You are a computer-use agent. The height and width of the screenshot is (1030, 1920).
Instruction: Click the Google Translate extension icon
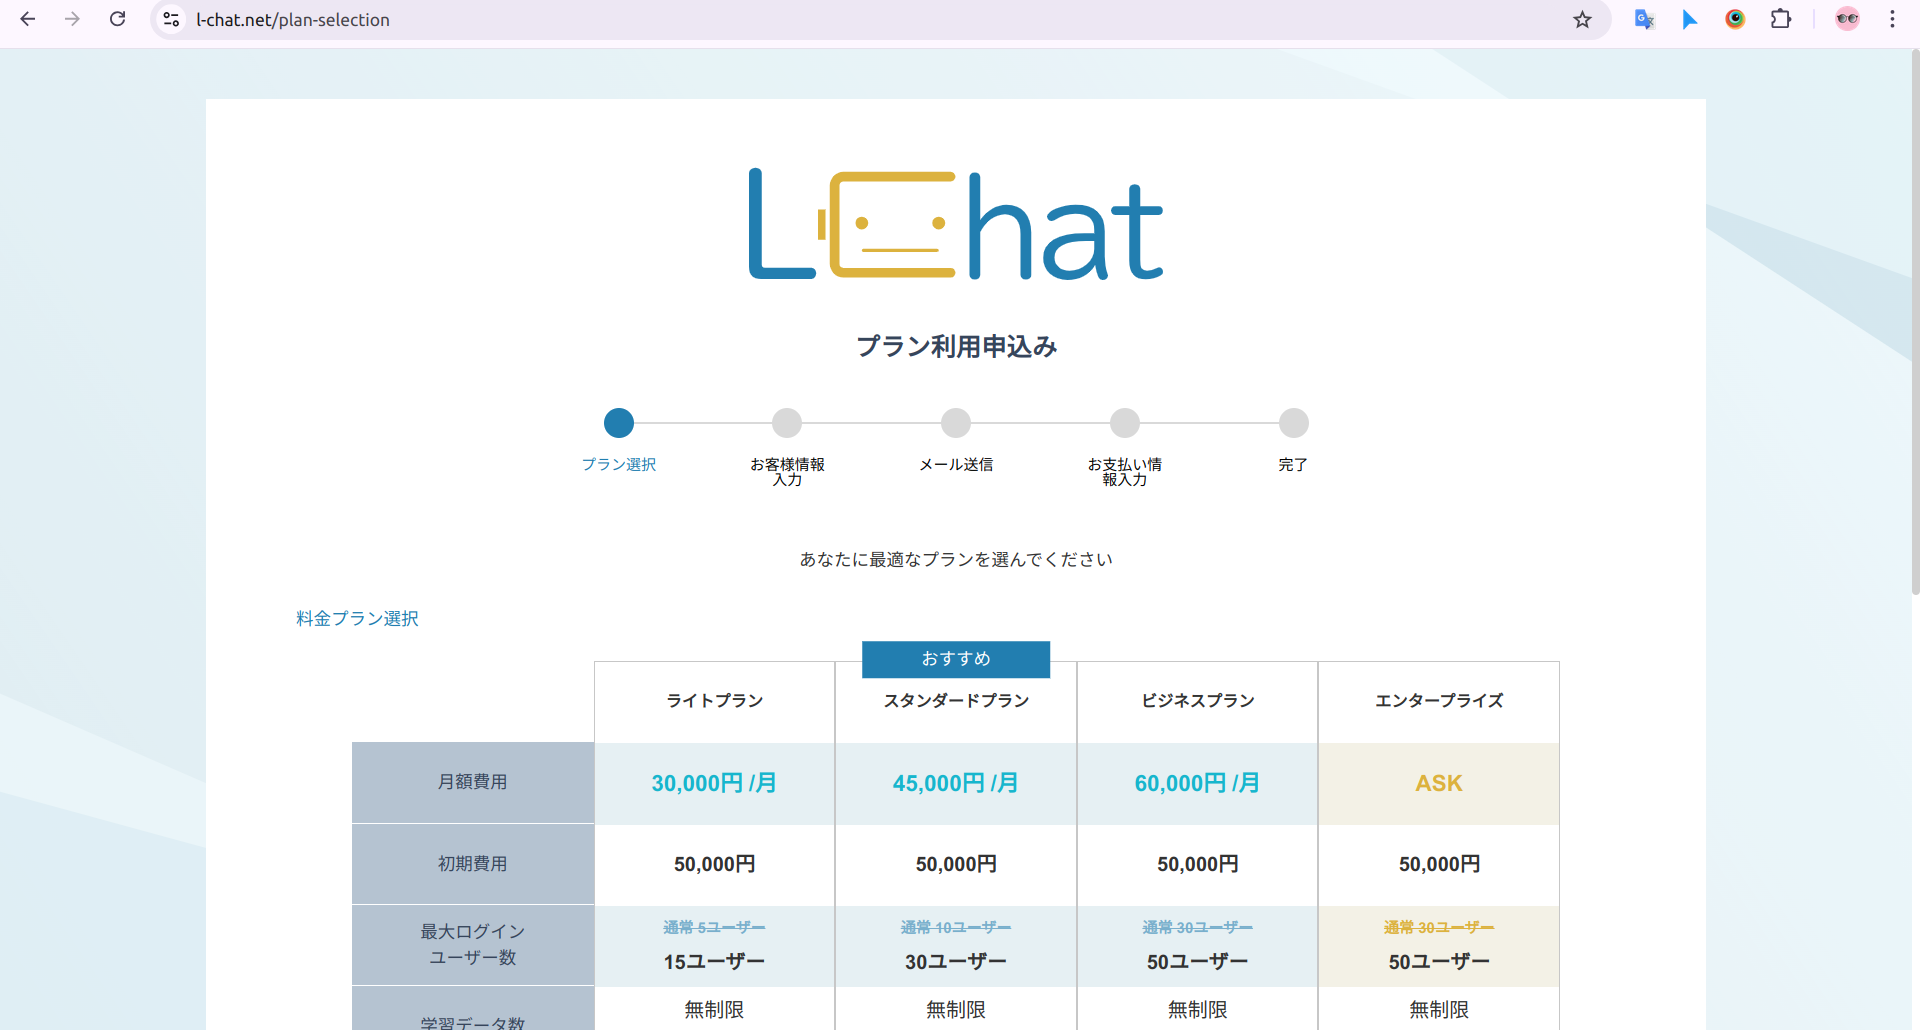[x=1643, y=19]
